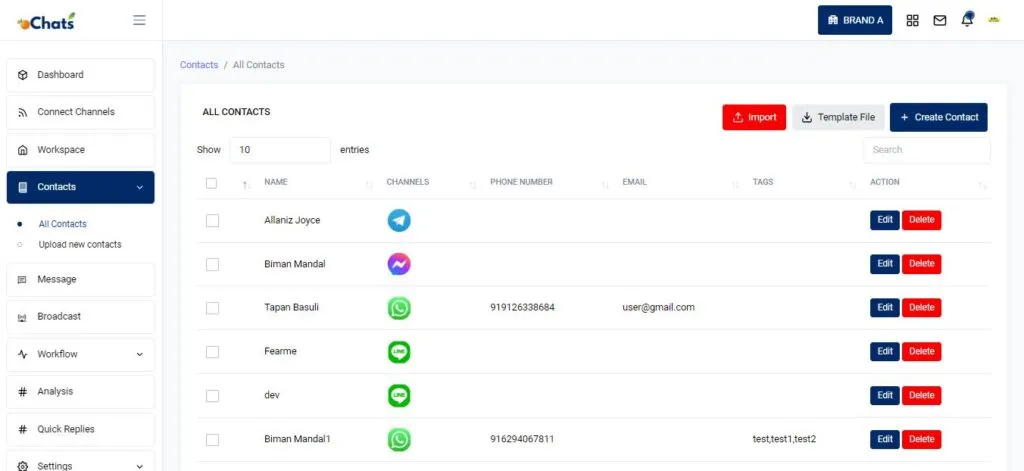Toggle the hamburger sidebar menu icon
This screenshot has width=1024, height=471.
(x=139, y=20)
